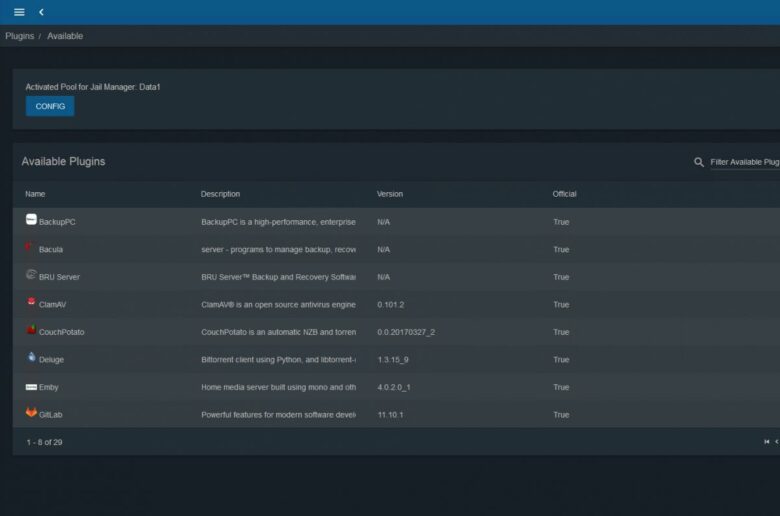Open the hamburger menu icon
Viewport: 780px width, 516px height.
point(19,12)
